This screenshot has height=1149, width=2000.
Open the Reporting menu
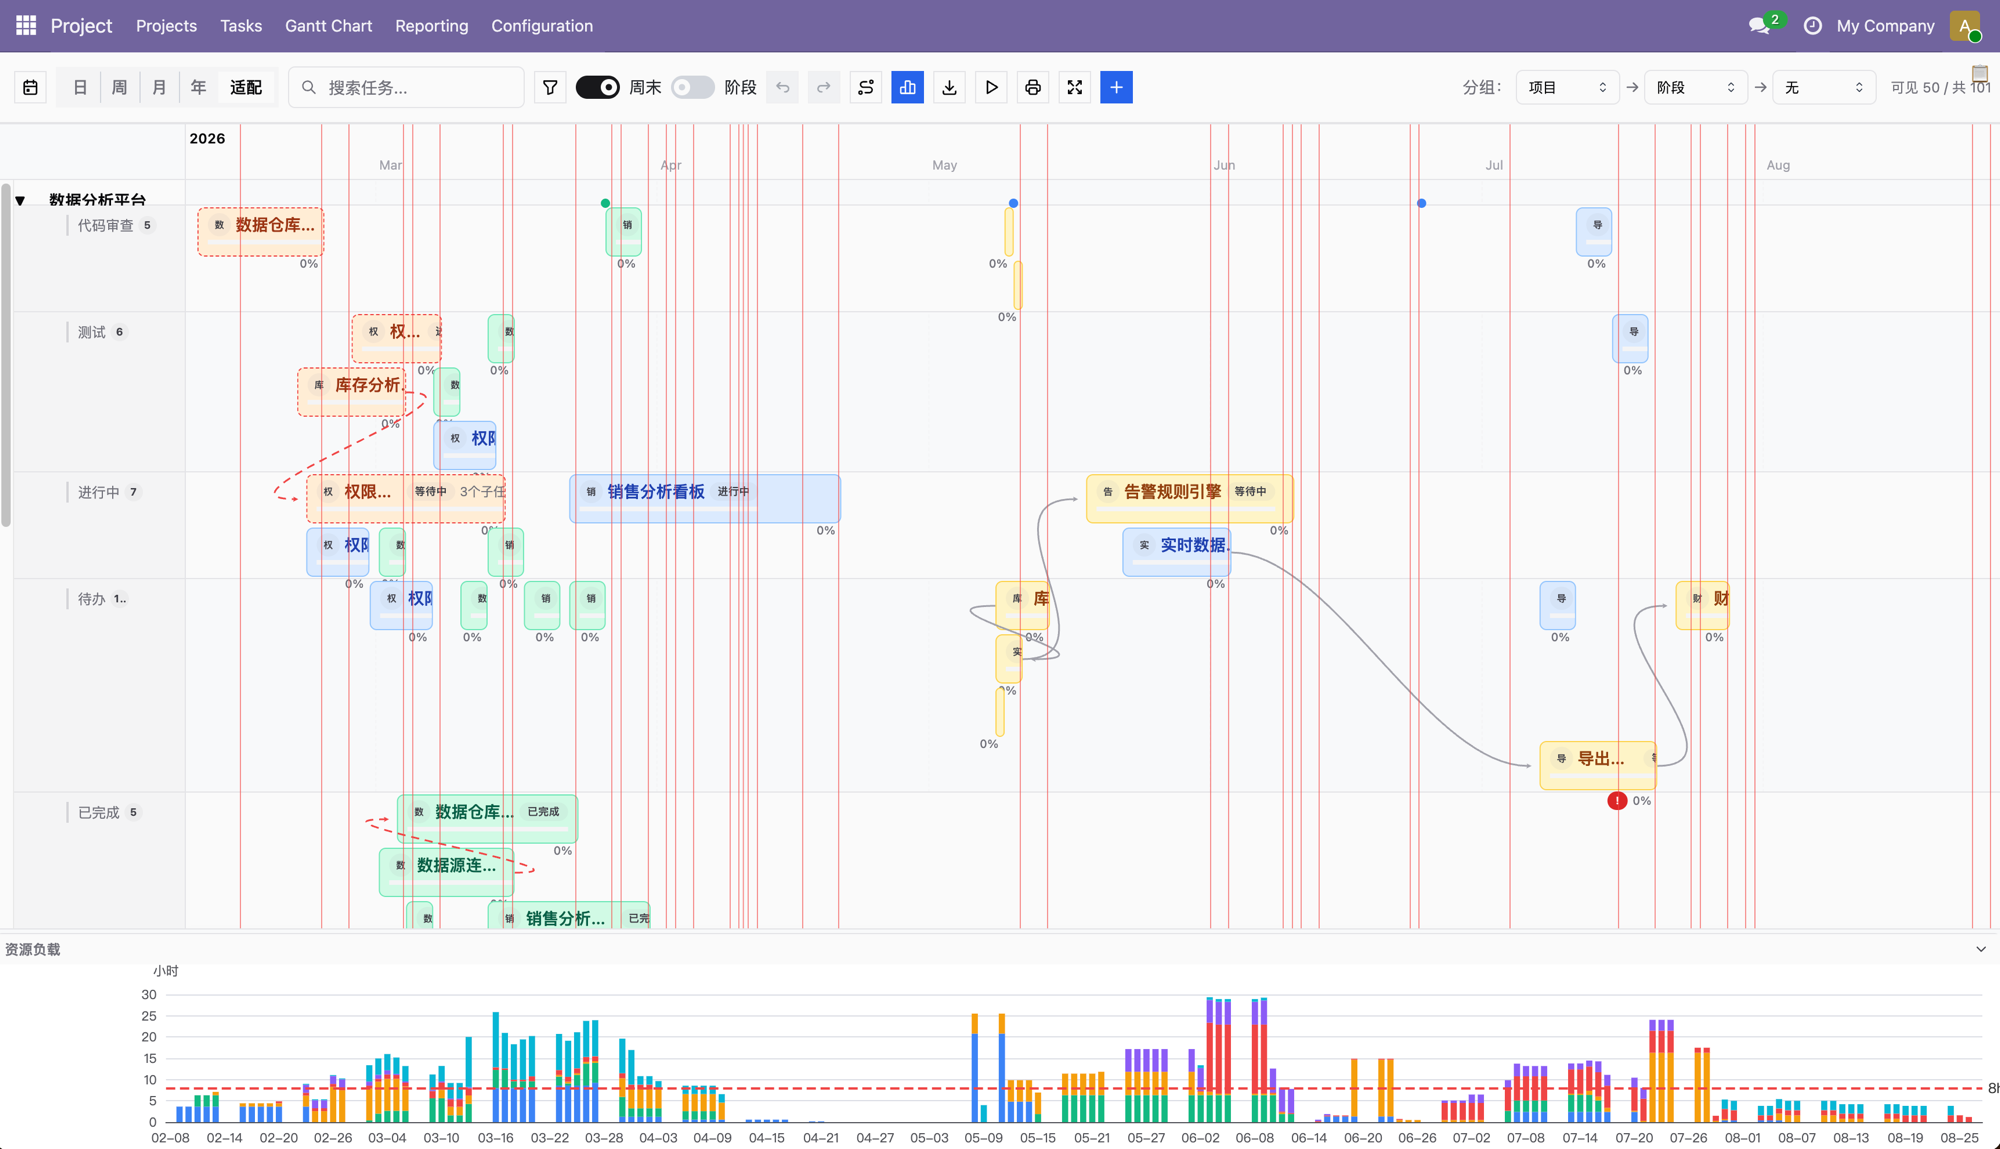pos(431,26)
